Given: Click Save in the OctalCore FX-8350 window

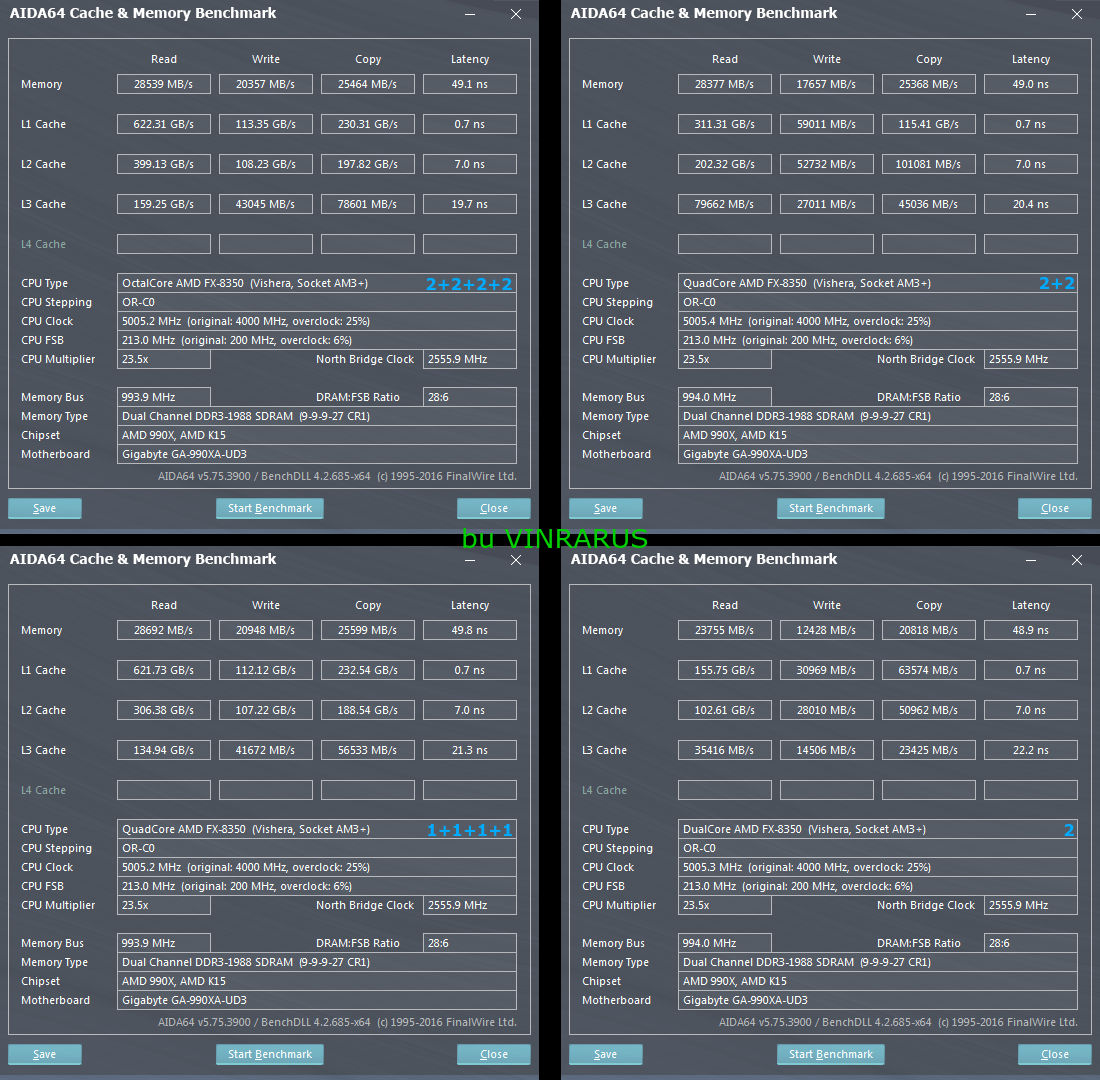Looking at the screenshot, I should click(x=44, y=508).
